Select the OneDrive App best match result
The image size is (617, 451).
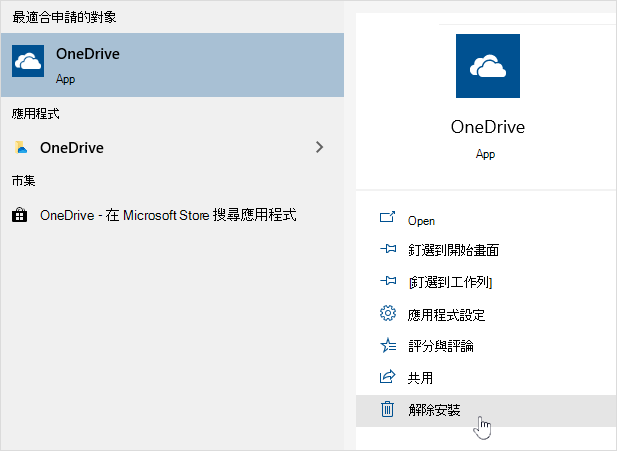[172, 65]
